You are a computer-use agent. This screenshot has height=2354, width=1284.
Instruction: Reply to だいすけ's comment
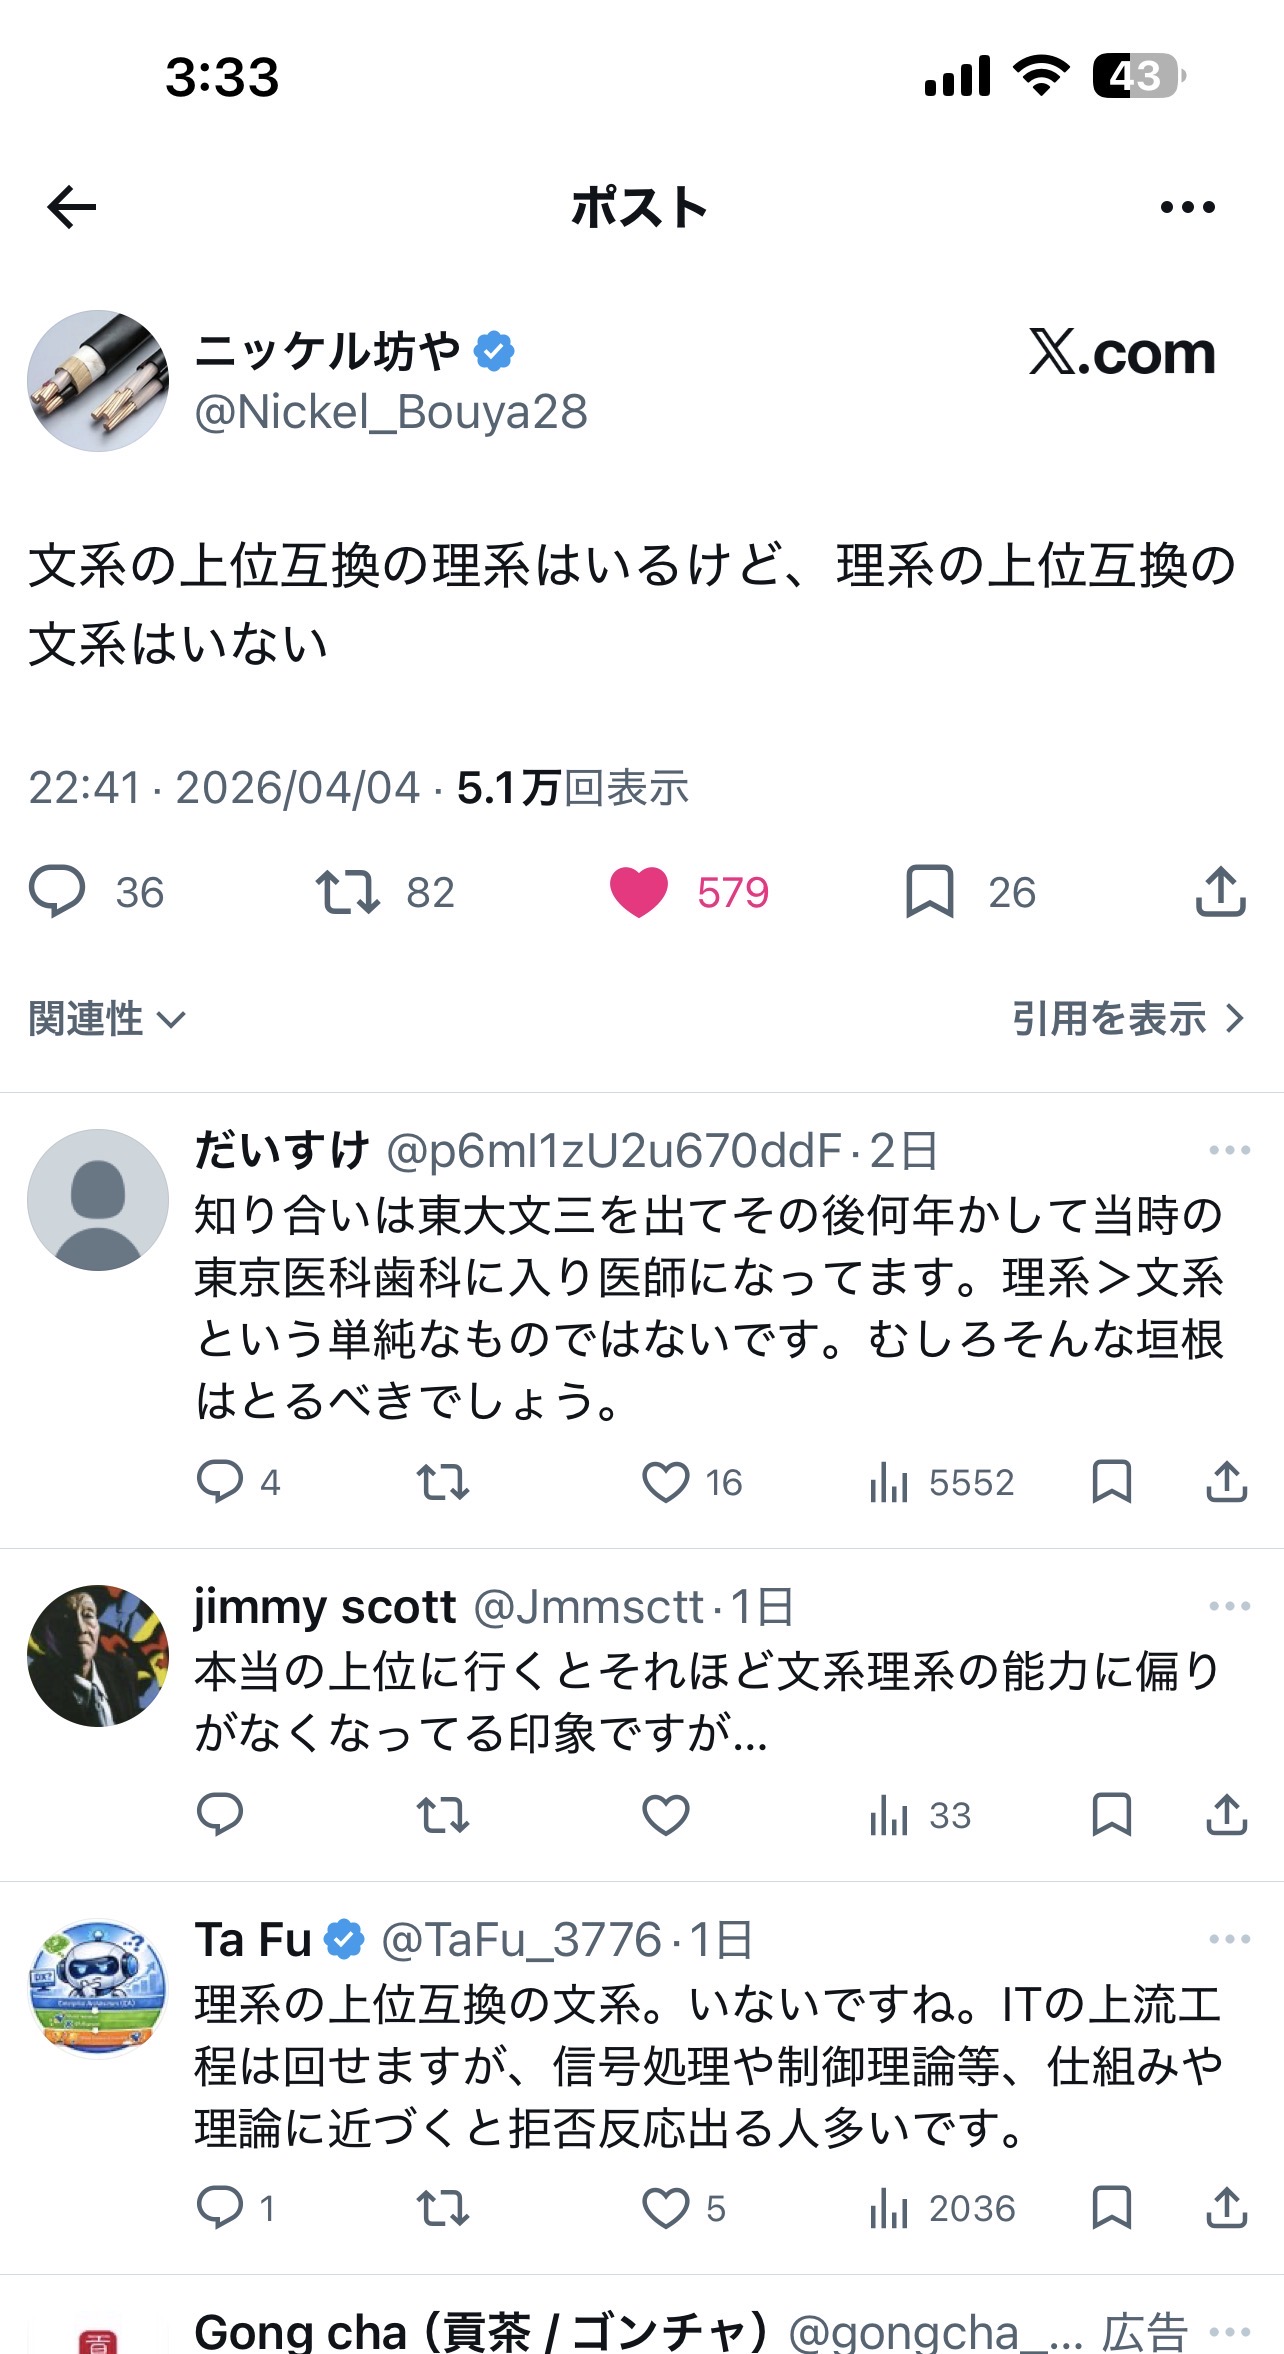(220, 1481)
